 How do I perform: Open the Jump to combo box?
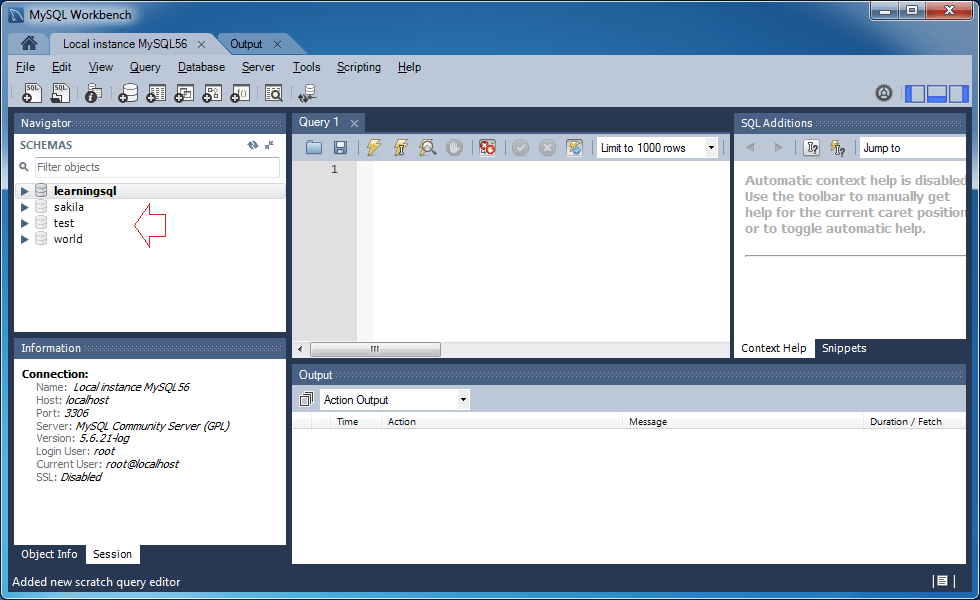pyautogui.click(x=912, y=148)
